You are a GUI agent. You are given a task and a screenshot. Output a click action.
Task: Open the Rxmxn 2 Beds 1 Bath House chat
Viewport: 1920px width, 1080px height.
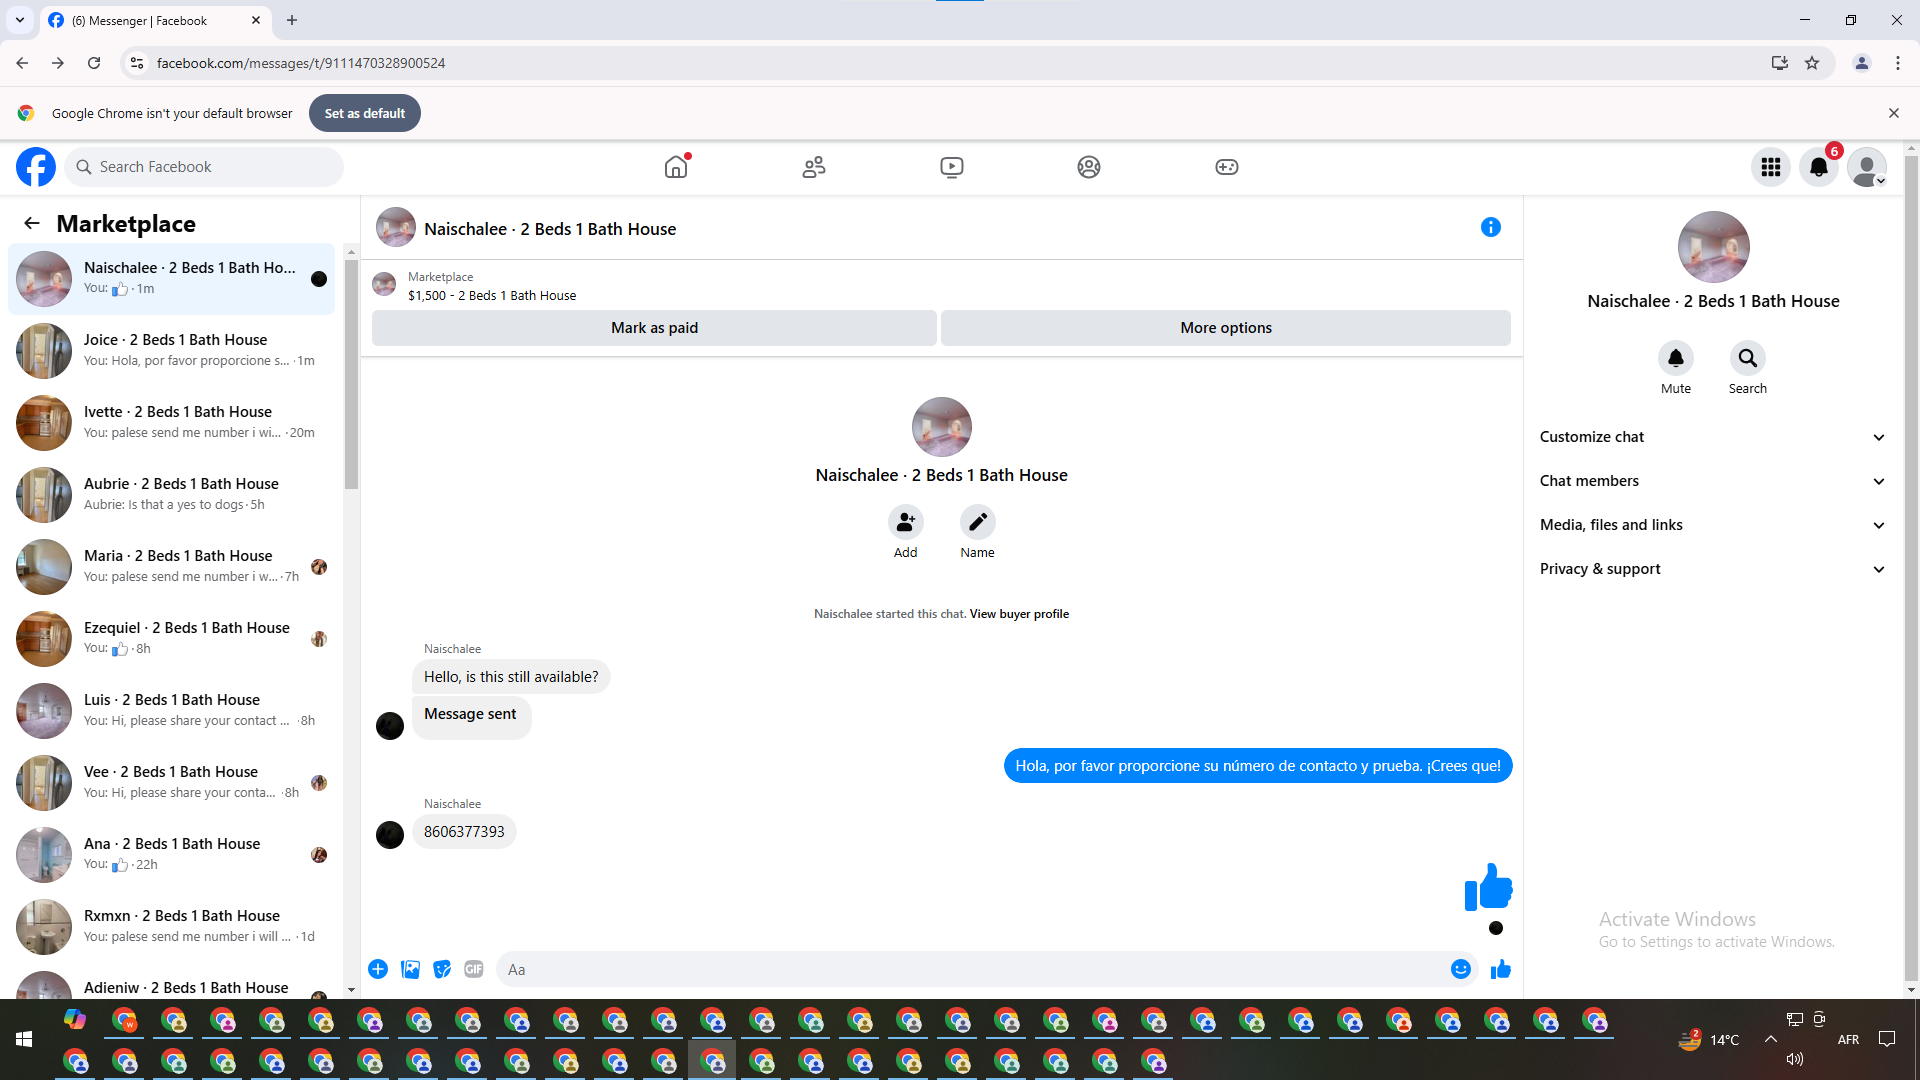172,927
